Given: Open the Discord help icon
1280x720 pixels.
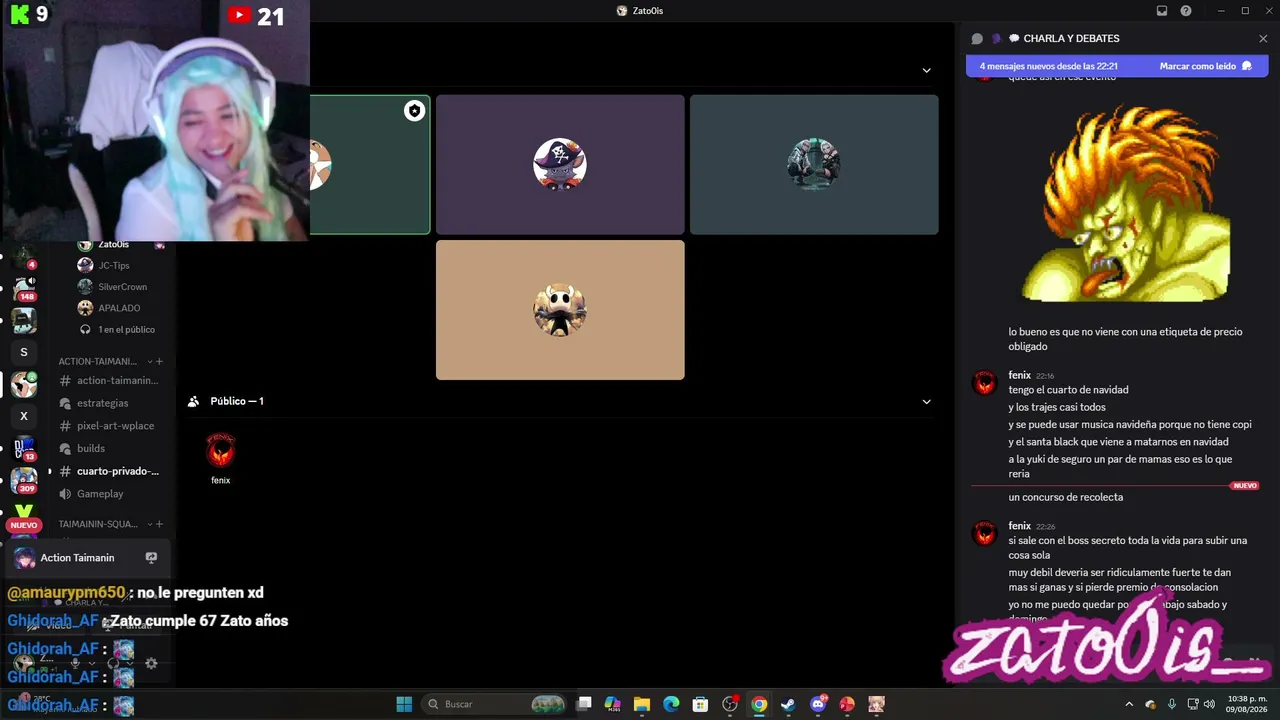Looking at the screenshot, I should pos(1186,11).
